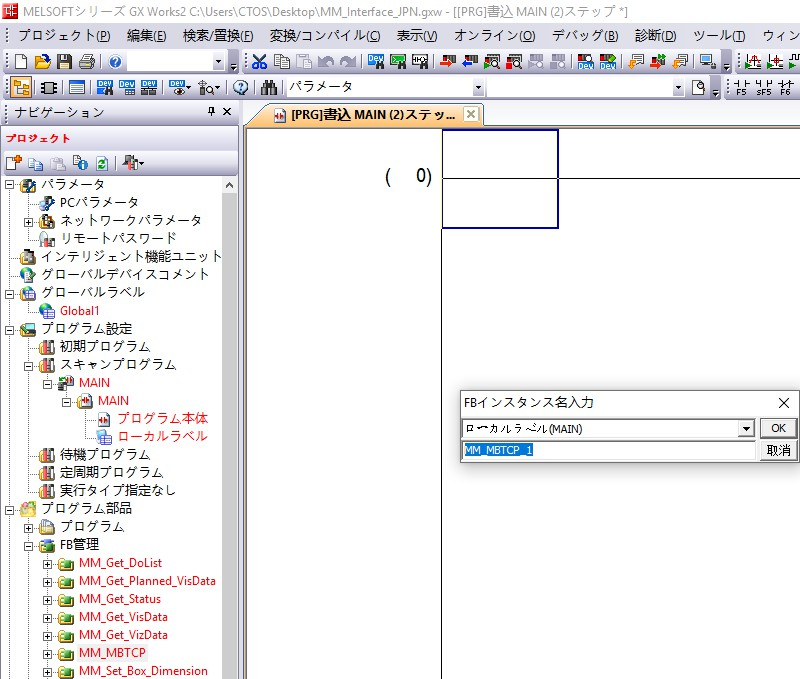Click the Copy icon in toolbar
The image size is (800, 679).
tap(282, 62)
